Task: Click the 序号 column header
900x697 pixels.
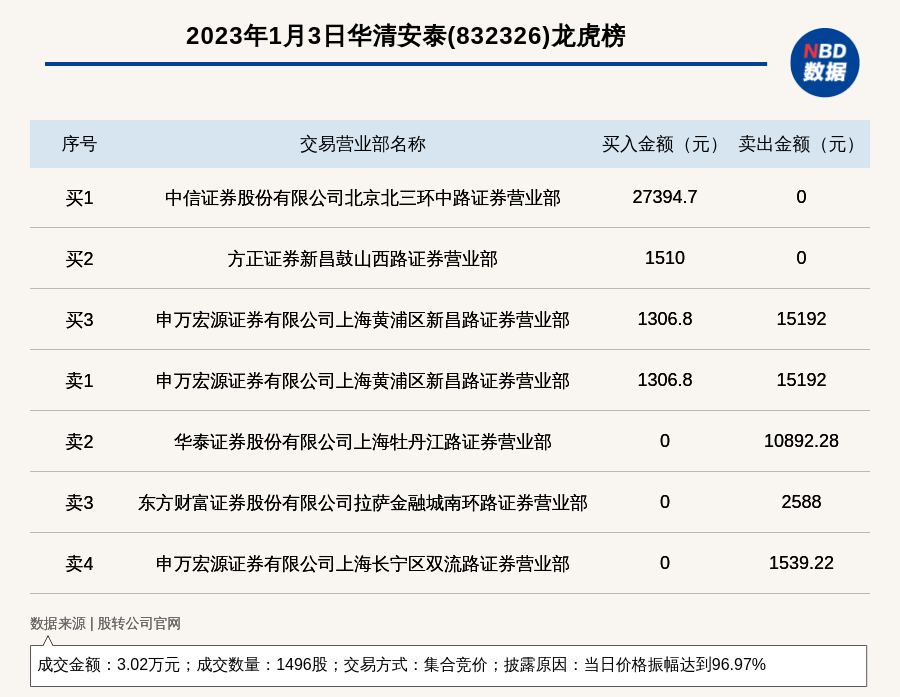Action: click(79, 144)
